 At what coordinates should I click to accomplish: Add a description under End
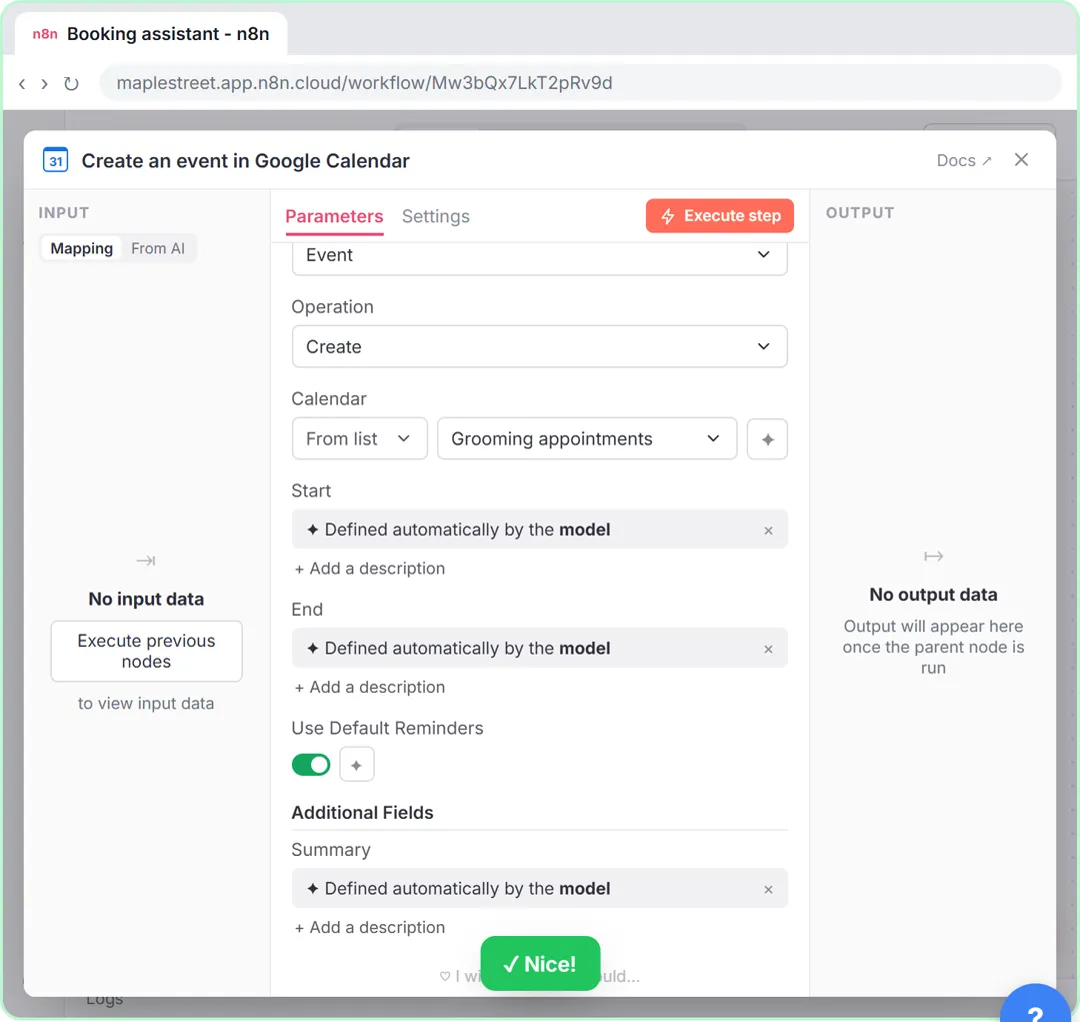pyautogui.click(x=370, y=687)
